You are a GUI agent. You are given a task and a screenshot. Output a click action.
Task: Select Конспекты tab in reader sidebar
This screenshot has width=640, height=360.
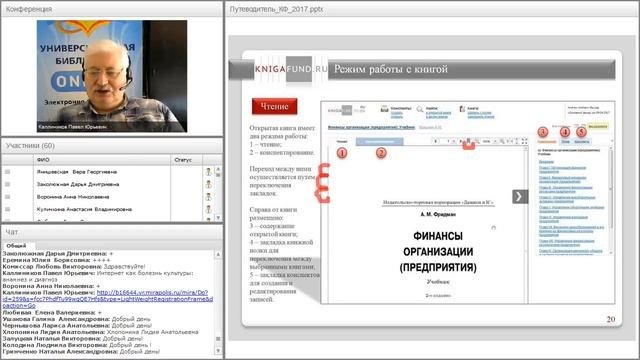click(x=582, y=142)
